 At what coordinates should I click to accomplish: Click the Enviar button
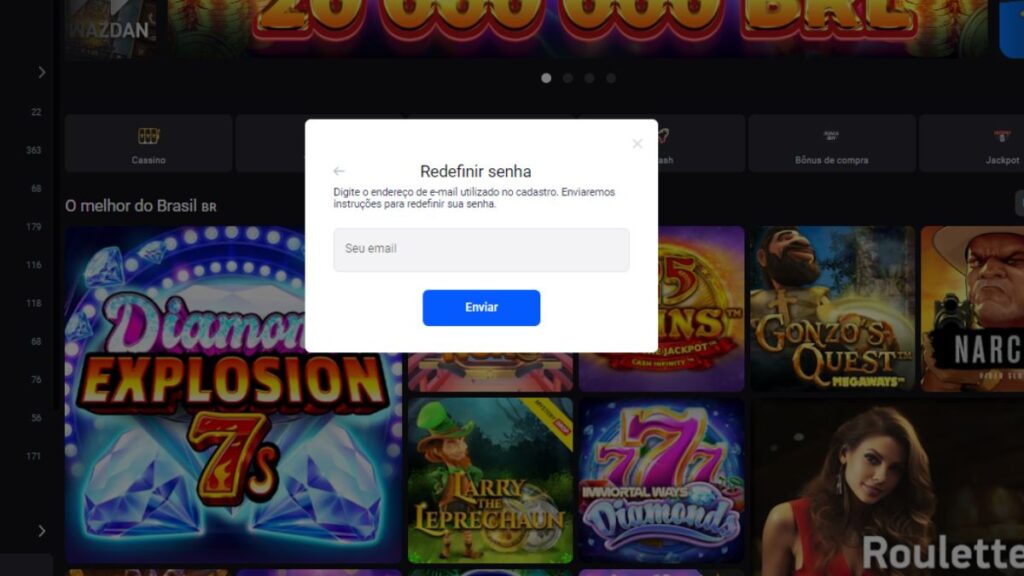(481, 308)
